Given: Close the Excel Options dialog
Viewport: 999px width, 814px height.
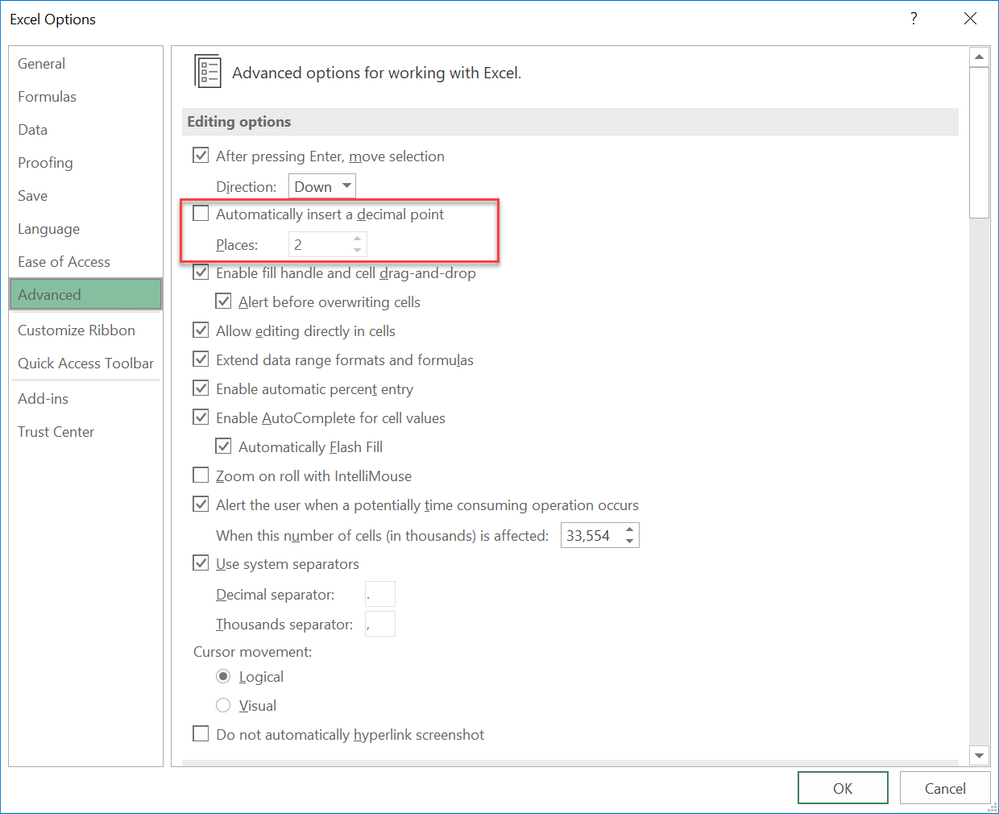Looking at the screenshot, I should 970,18.
